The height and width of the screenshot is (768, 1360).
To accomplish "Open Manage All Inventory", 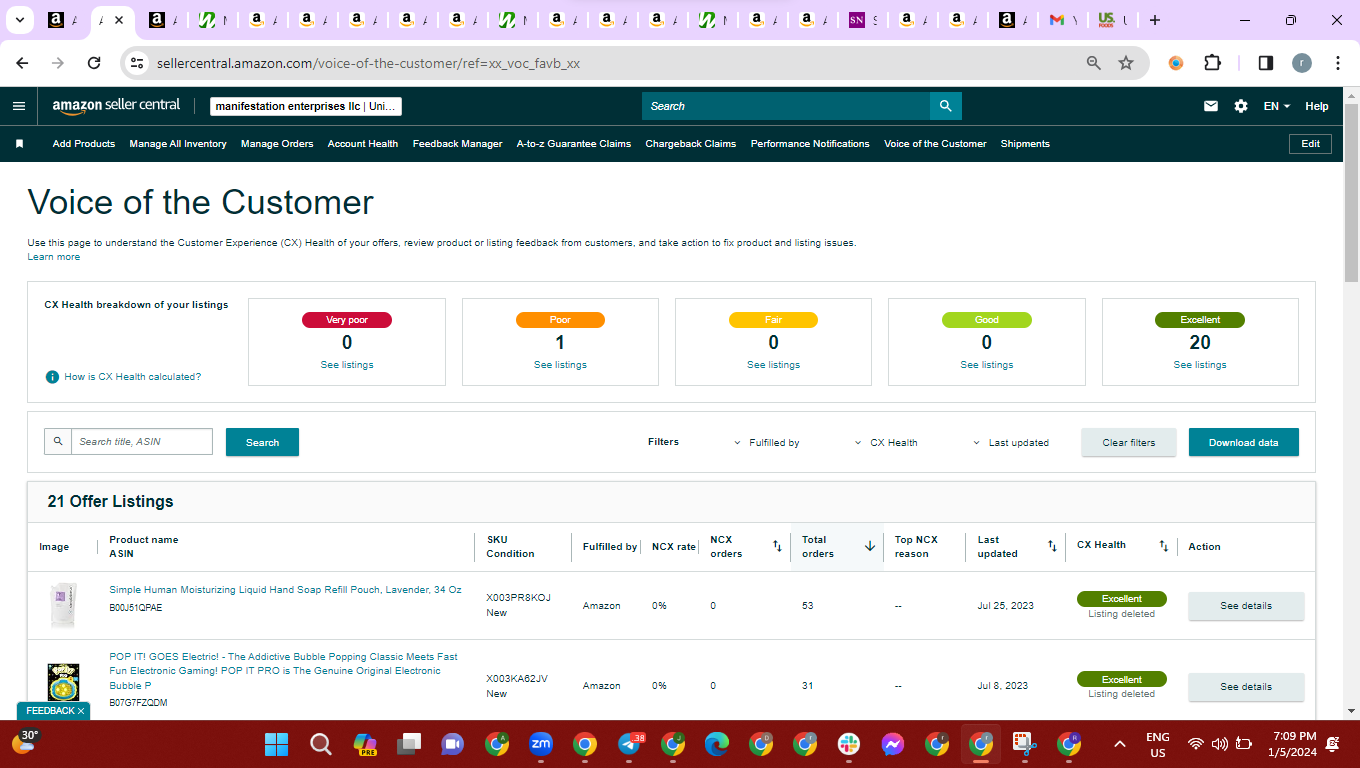I will pos(178,144).
